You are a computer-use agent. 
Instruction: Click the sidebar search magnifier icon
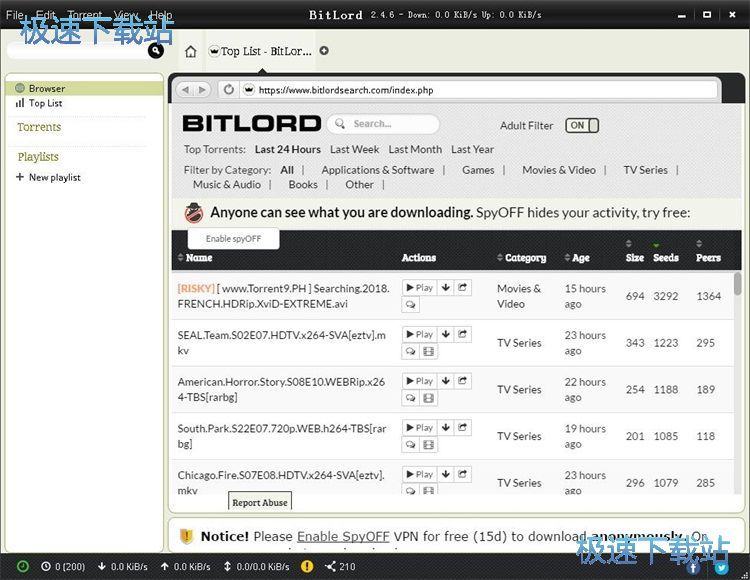pos(156,50)
